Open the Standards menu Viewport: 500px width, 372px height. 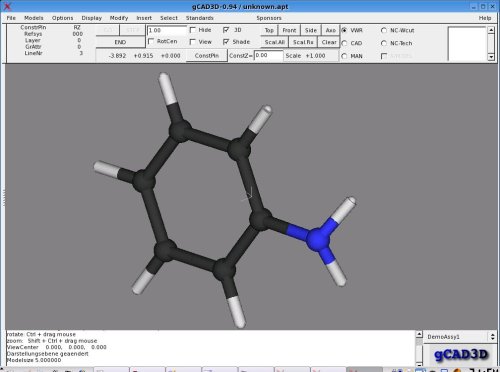click(x=199, y=18)
